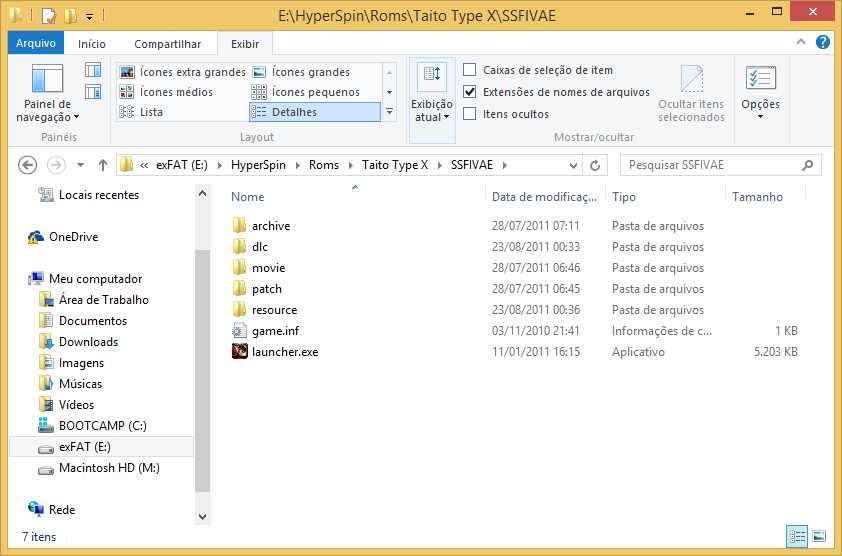Open the address bar history dropdown

pos(573,165)
